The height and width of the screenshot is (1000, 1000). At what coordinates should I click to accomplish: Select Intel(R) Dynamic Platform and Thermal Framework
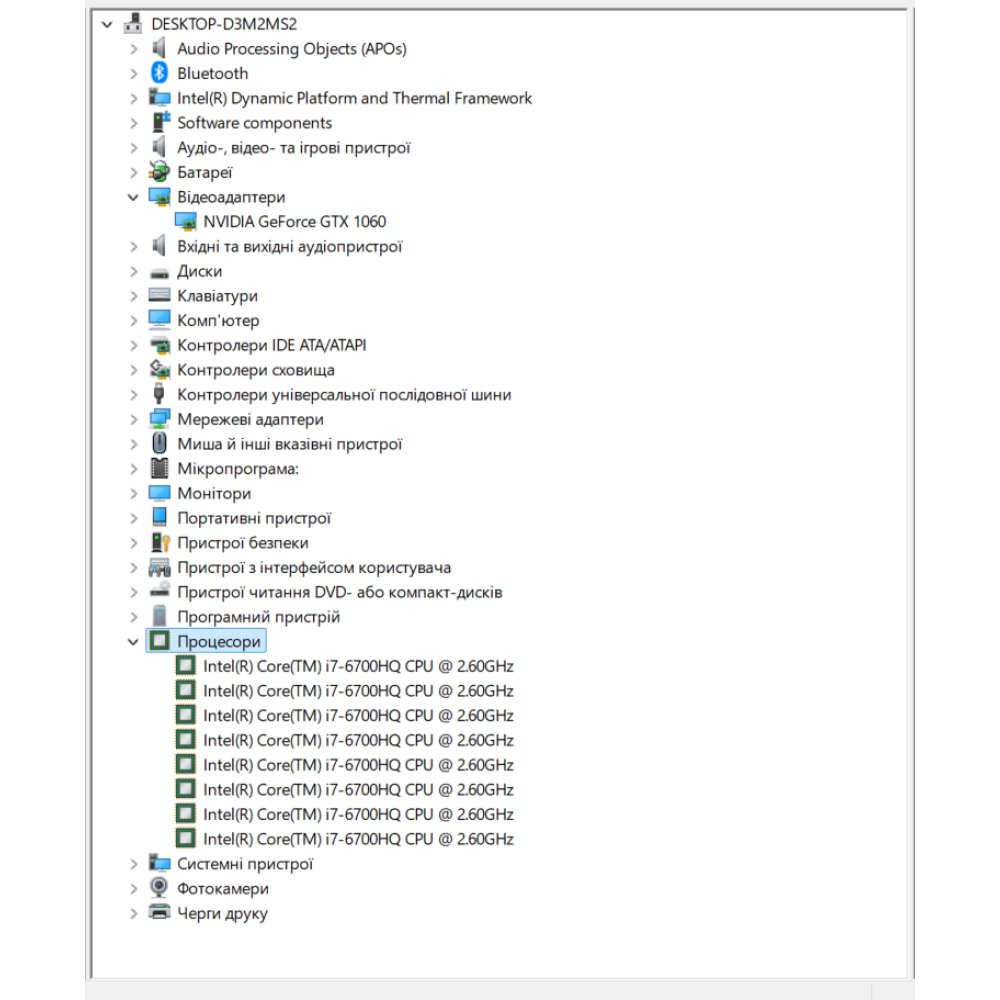pyautogui.click(x=354, y=98)
